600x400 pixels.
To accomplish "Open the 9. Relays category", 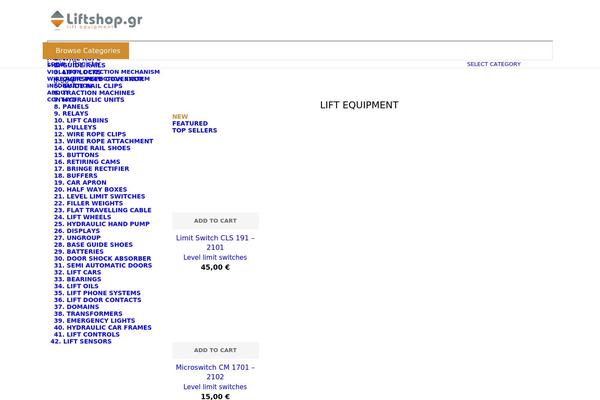I will (71, 114).
